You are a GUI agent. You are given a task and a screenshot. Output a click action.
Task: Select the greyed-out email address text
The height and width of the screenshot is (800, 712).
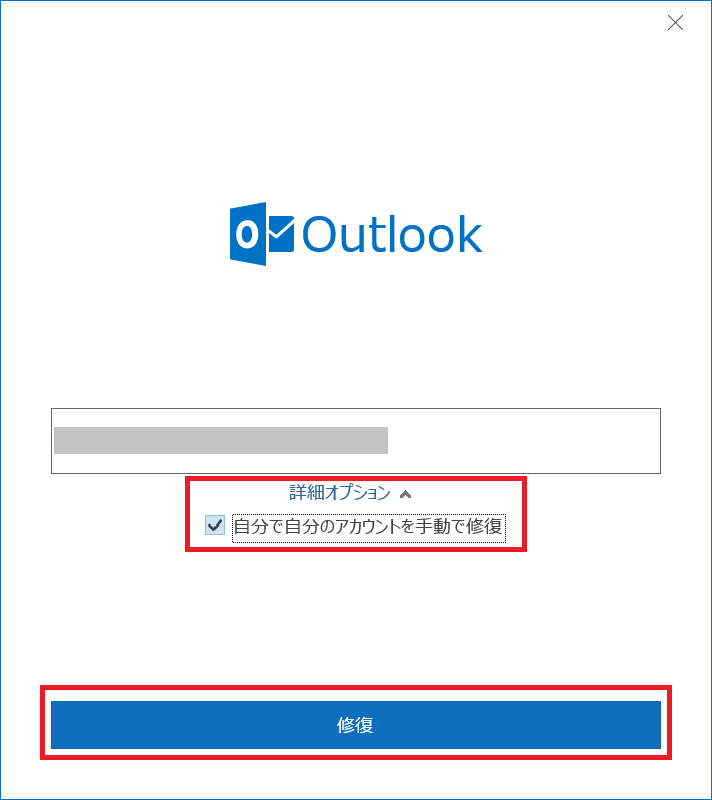pos(221,440)
